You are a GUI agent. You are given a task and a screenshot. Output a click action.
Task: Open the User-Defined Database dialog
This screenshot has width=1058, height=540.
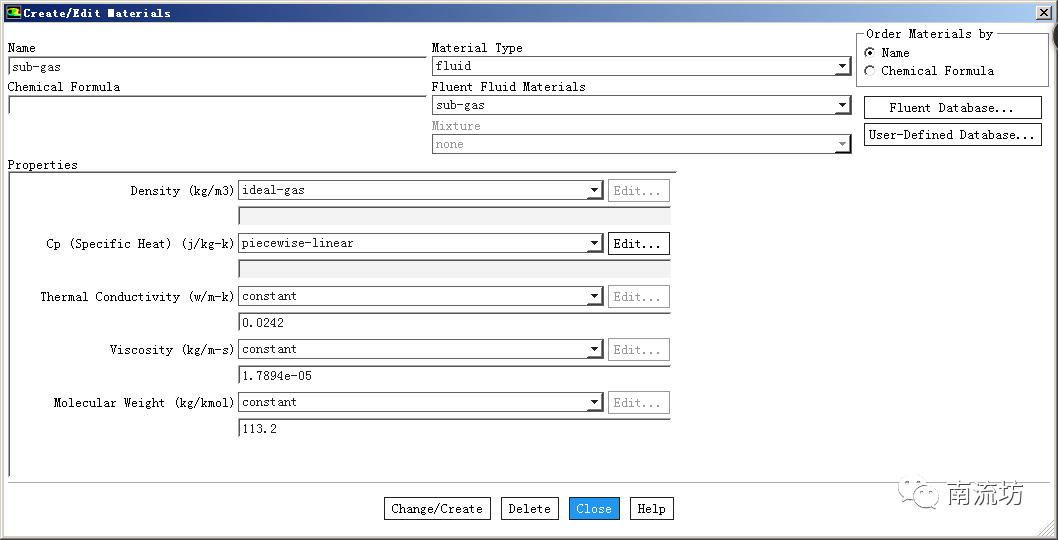pyautogui.click(x=952, y=134)
